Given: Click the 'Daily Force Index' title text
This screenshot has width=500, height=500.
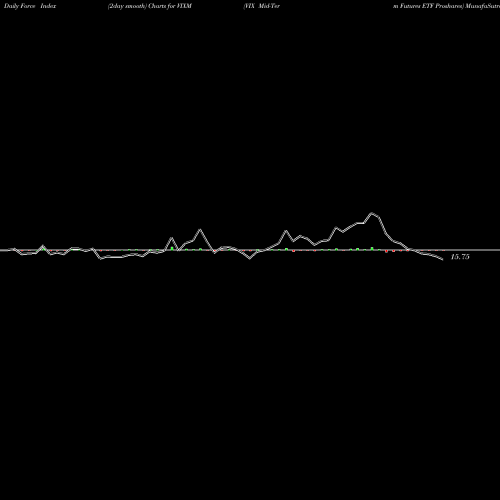Looking at the screenshot, I should (x=30, y=6).
